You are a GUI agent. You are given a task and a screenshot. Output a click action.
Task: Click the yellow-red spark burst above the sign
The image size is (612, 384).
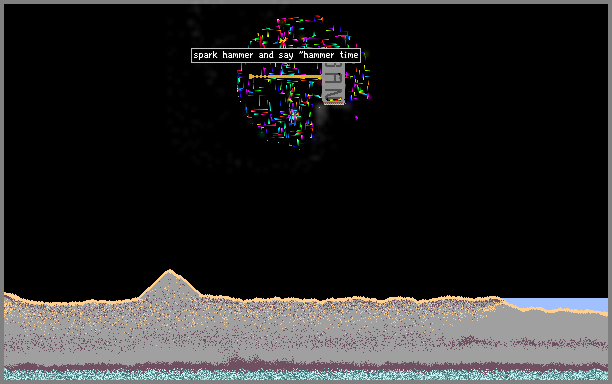coord(283,40)
